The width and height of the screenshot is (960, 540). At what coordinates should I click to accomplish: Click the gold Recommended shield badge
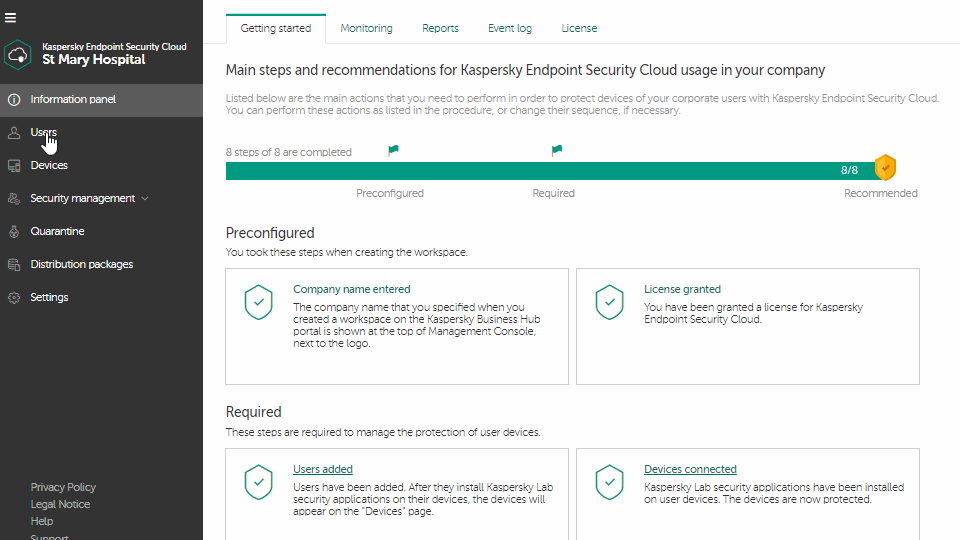point(884,168)
